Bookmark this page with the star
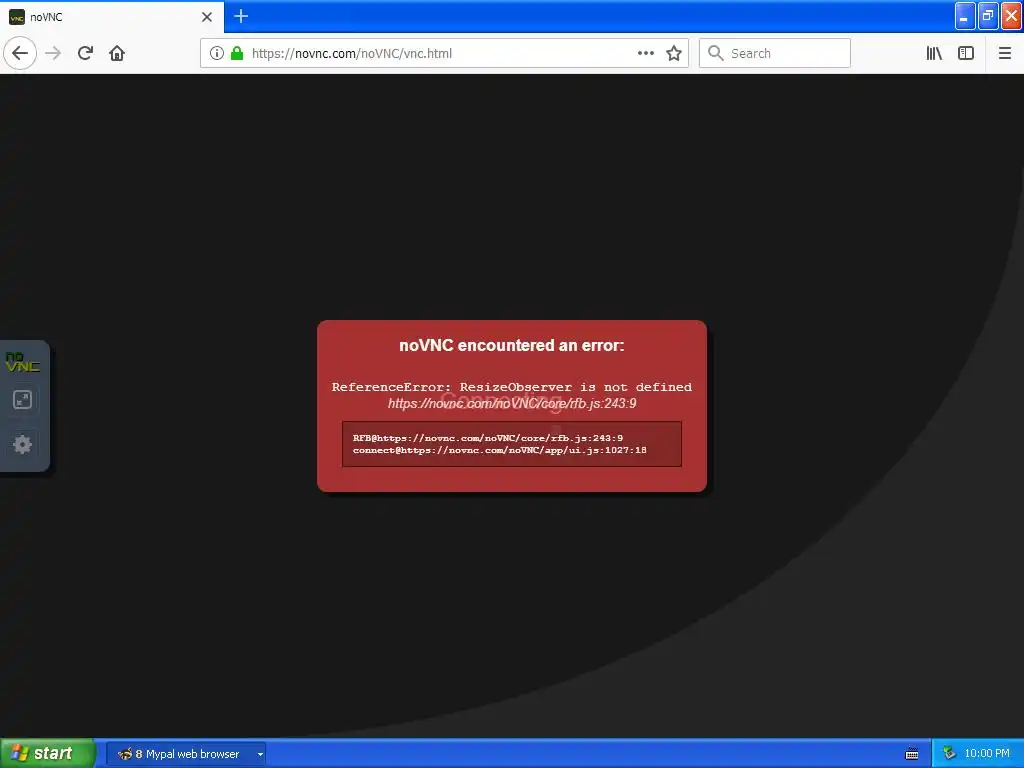This screenshot has width=1024, height=768. (x=674, y=53)
